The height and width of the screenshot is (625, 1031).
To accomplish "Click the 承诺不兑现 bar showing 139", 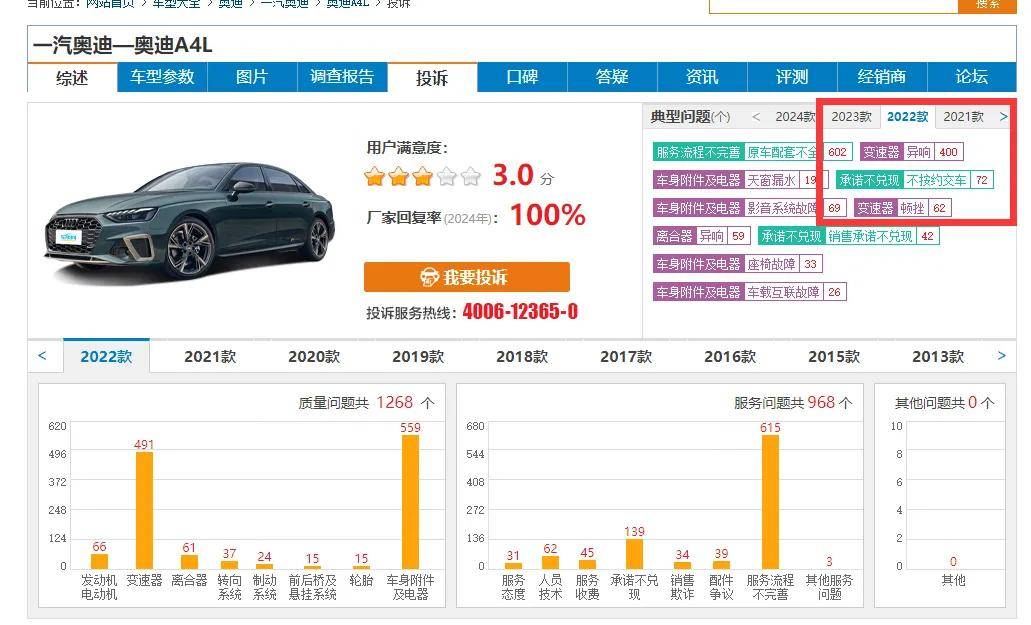I will [635, 554].
